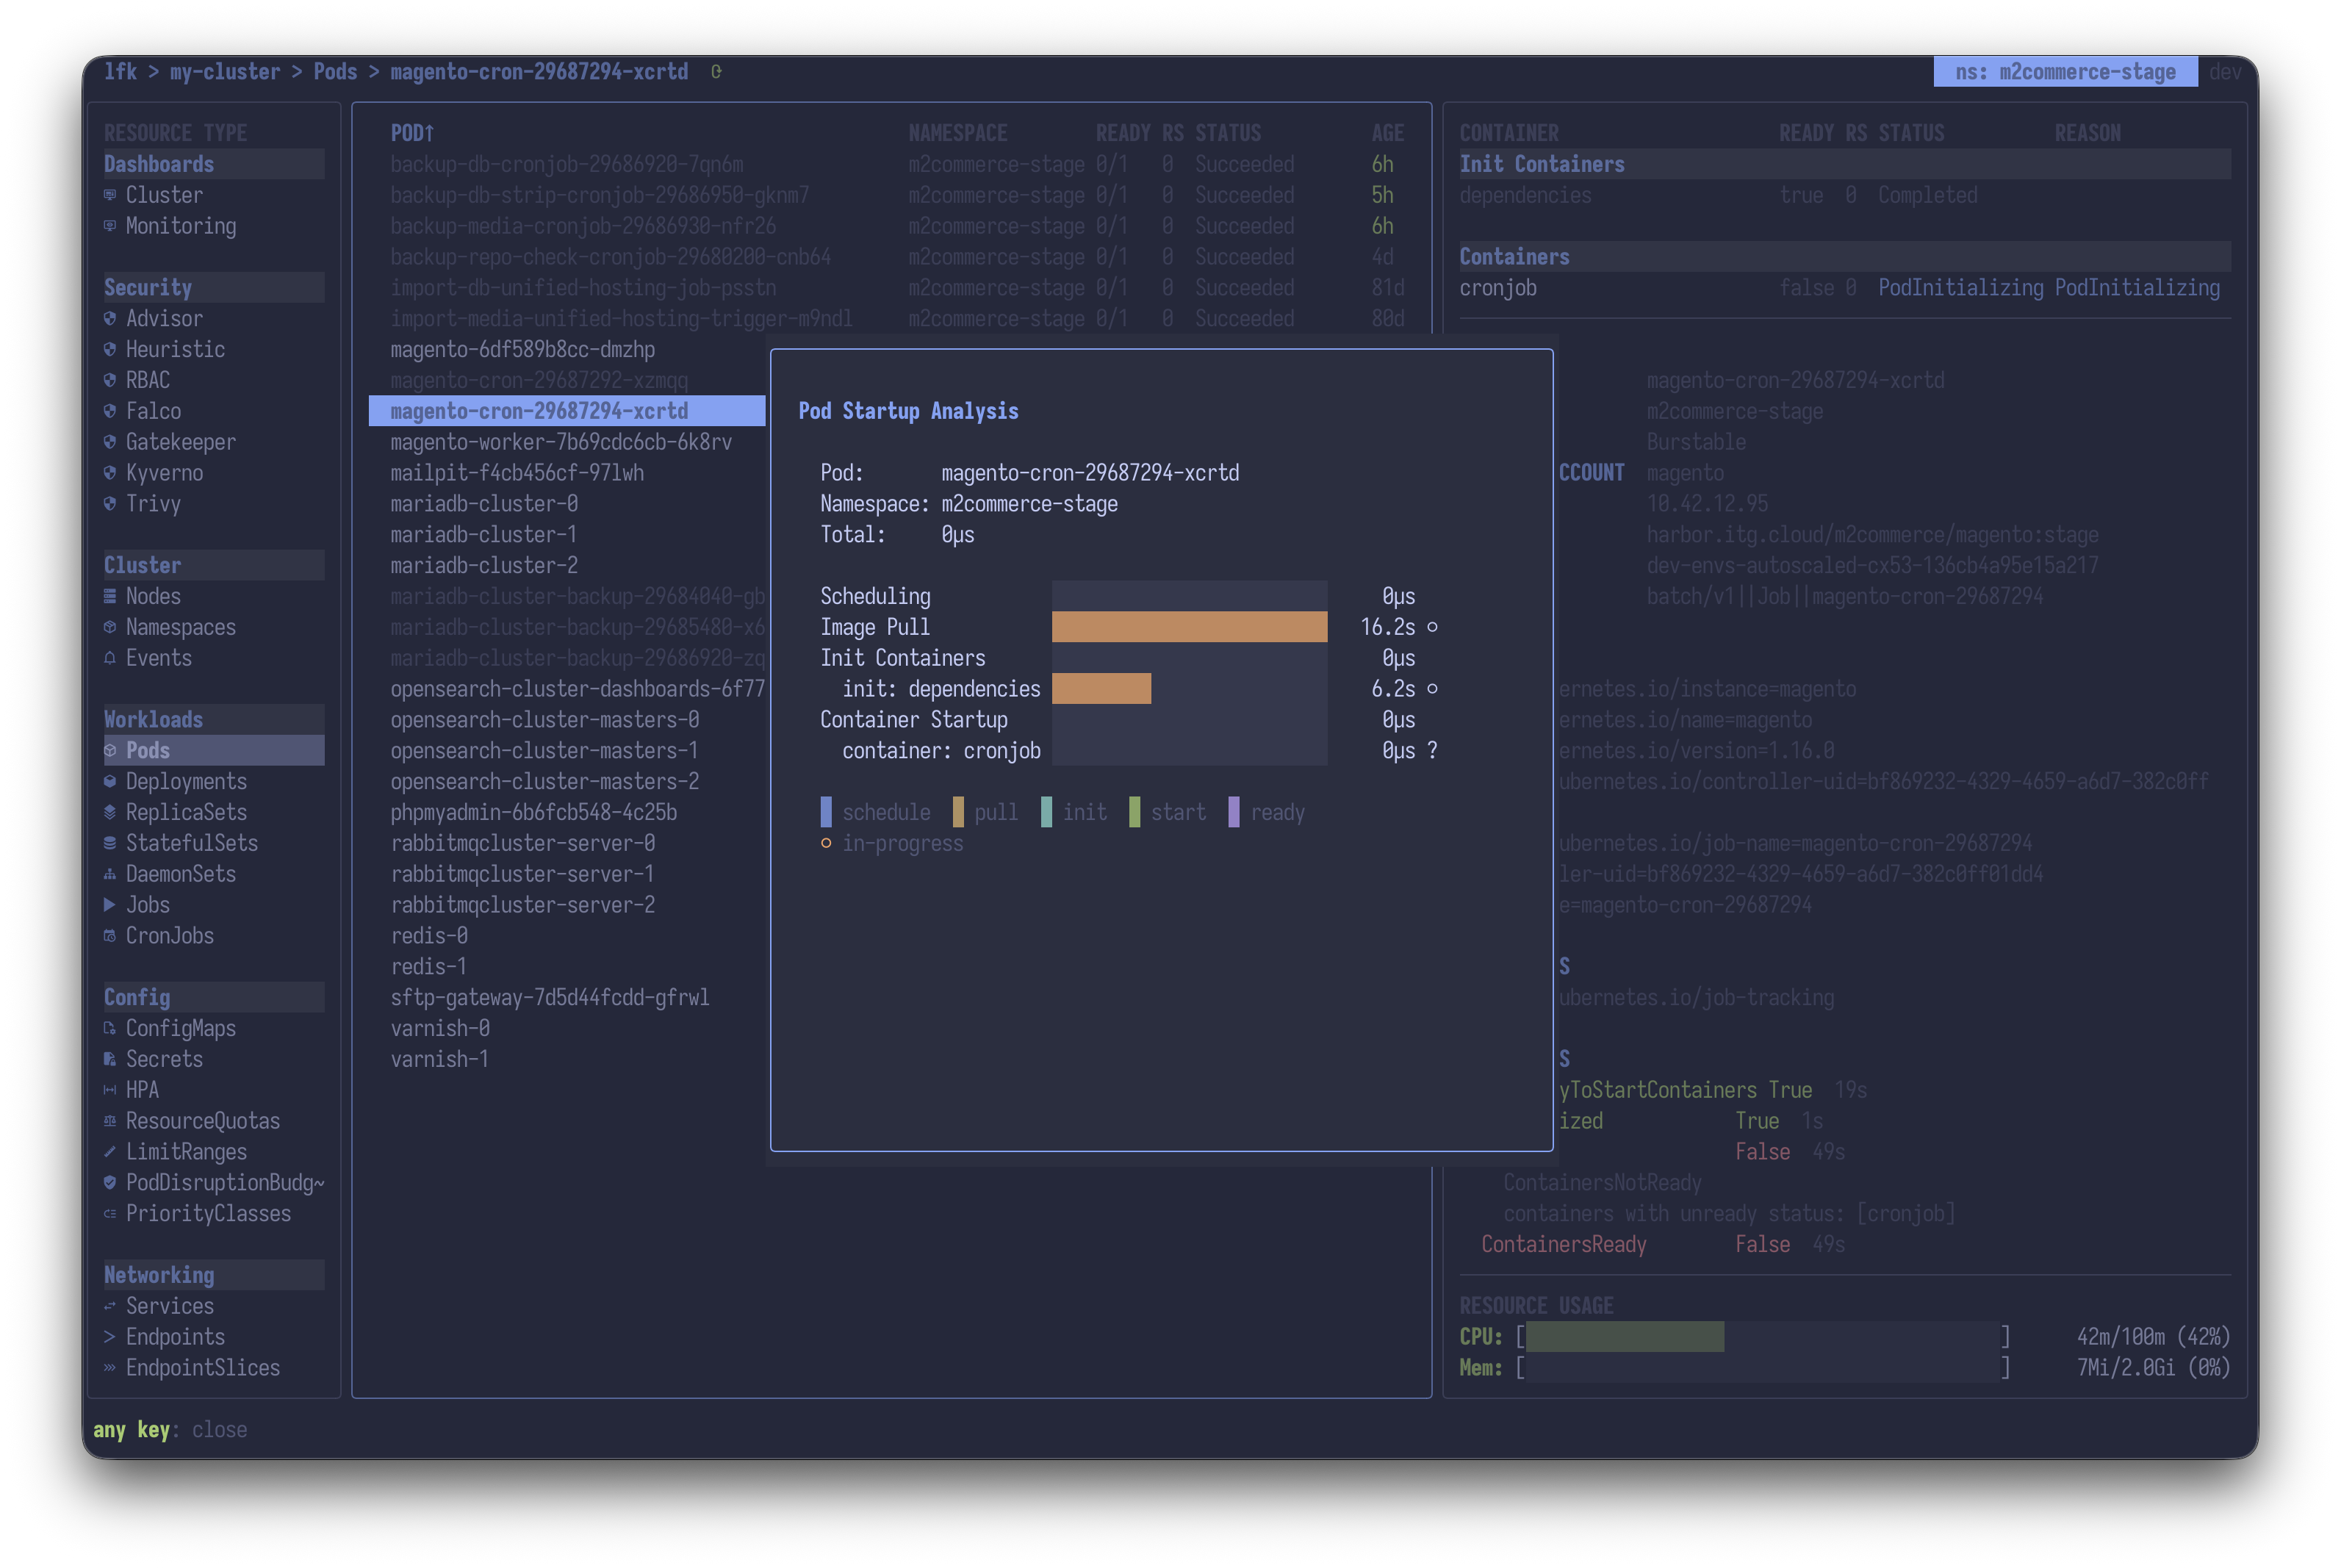The height and width of the screenshot is (1568, 2341).
Task: Click my-cluster in the breadcrumb
Action: (x=225, y=72)
